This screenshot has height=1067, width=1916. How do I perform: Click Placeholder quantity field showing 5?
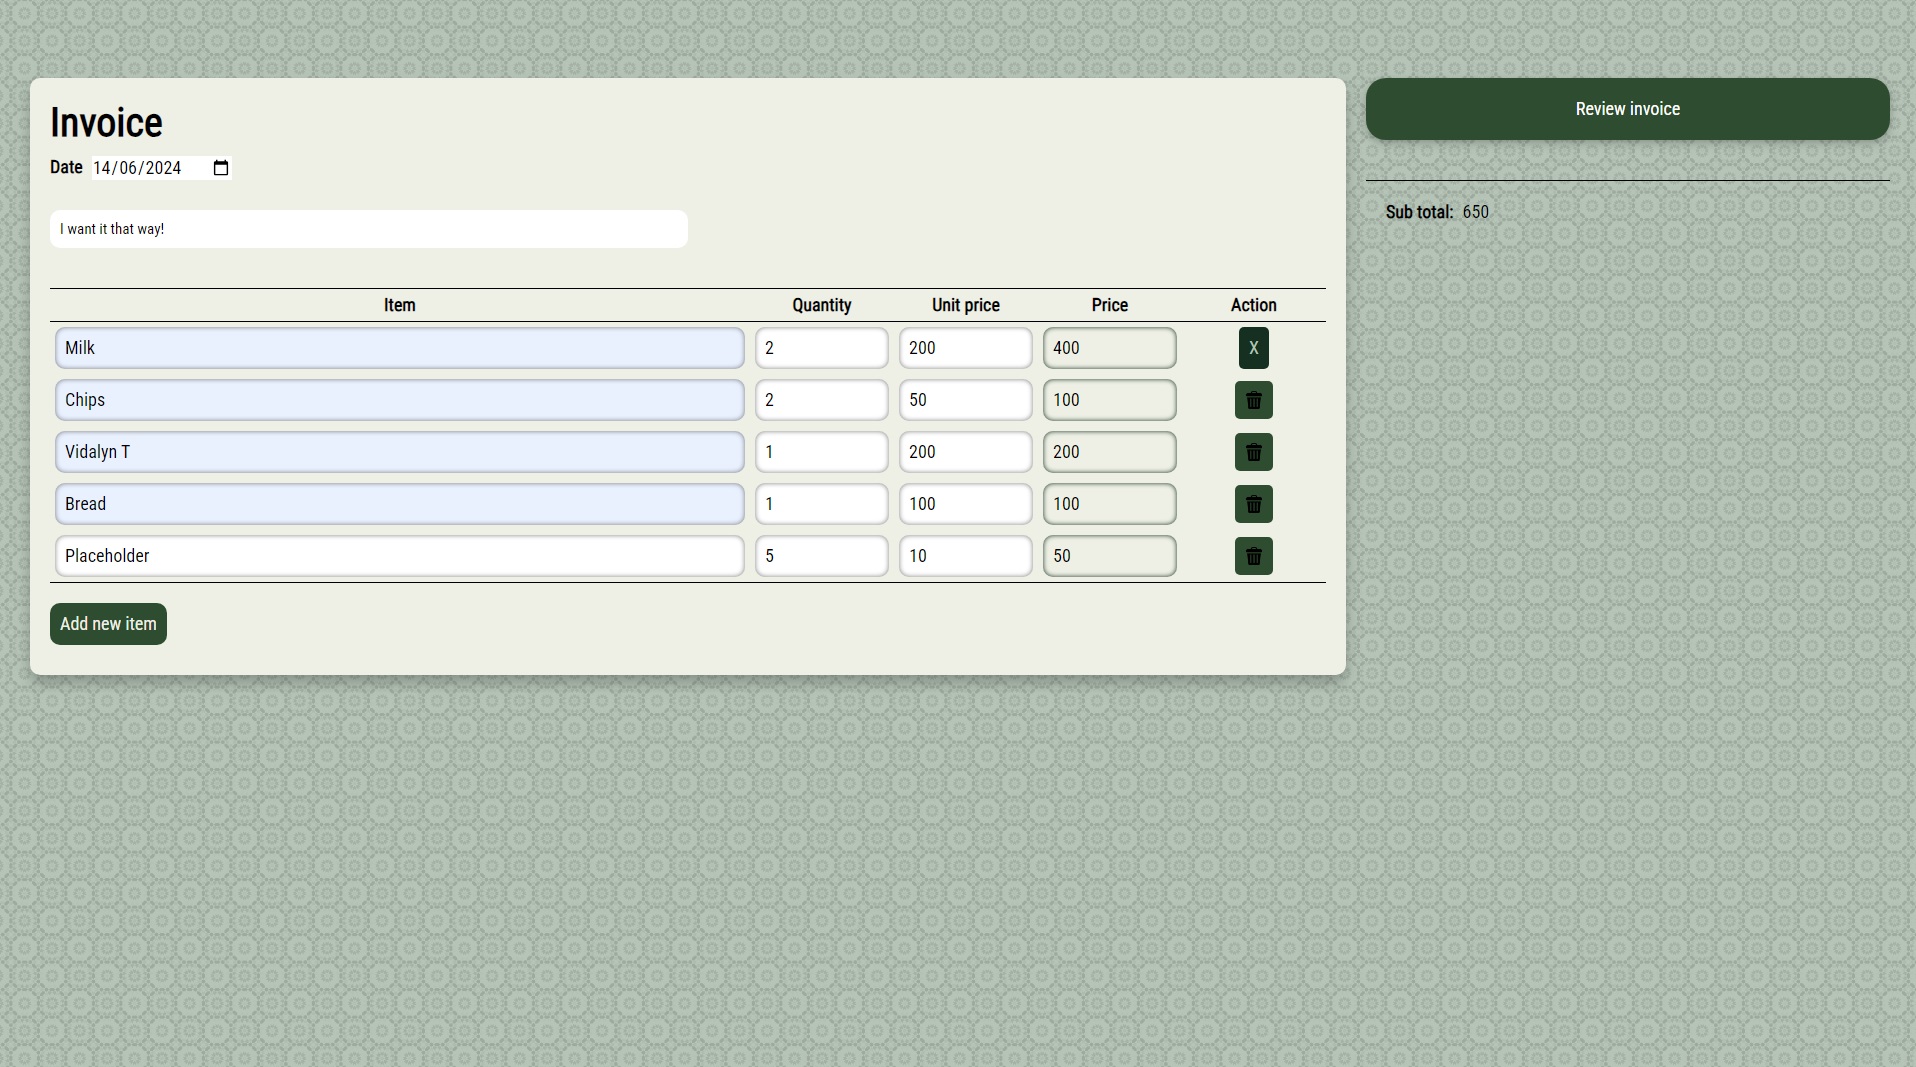click(821, 556)
